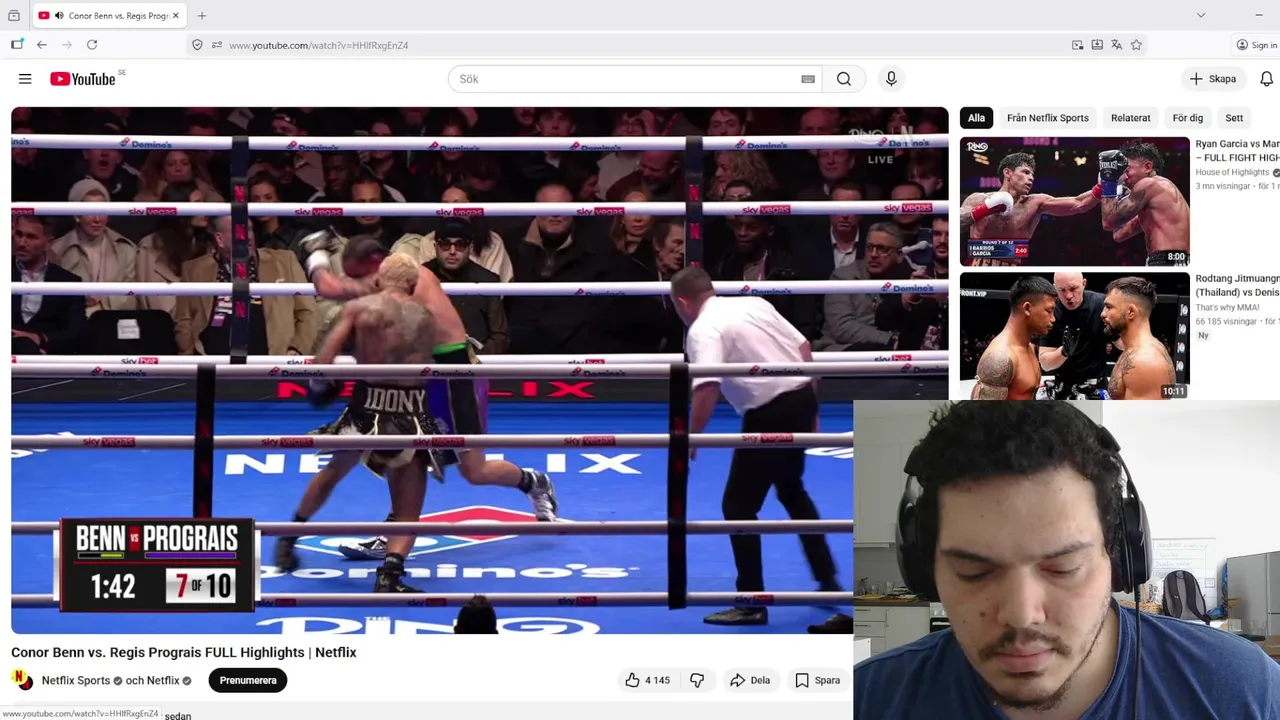Viewport: 1280px width, 720px height.
Task: Open site tracking protection shield
Action: point(197,45)
